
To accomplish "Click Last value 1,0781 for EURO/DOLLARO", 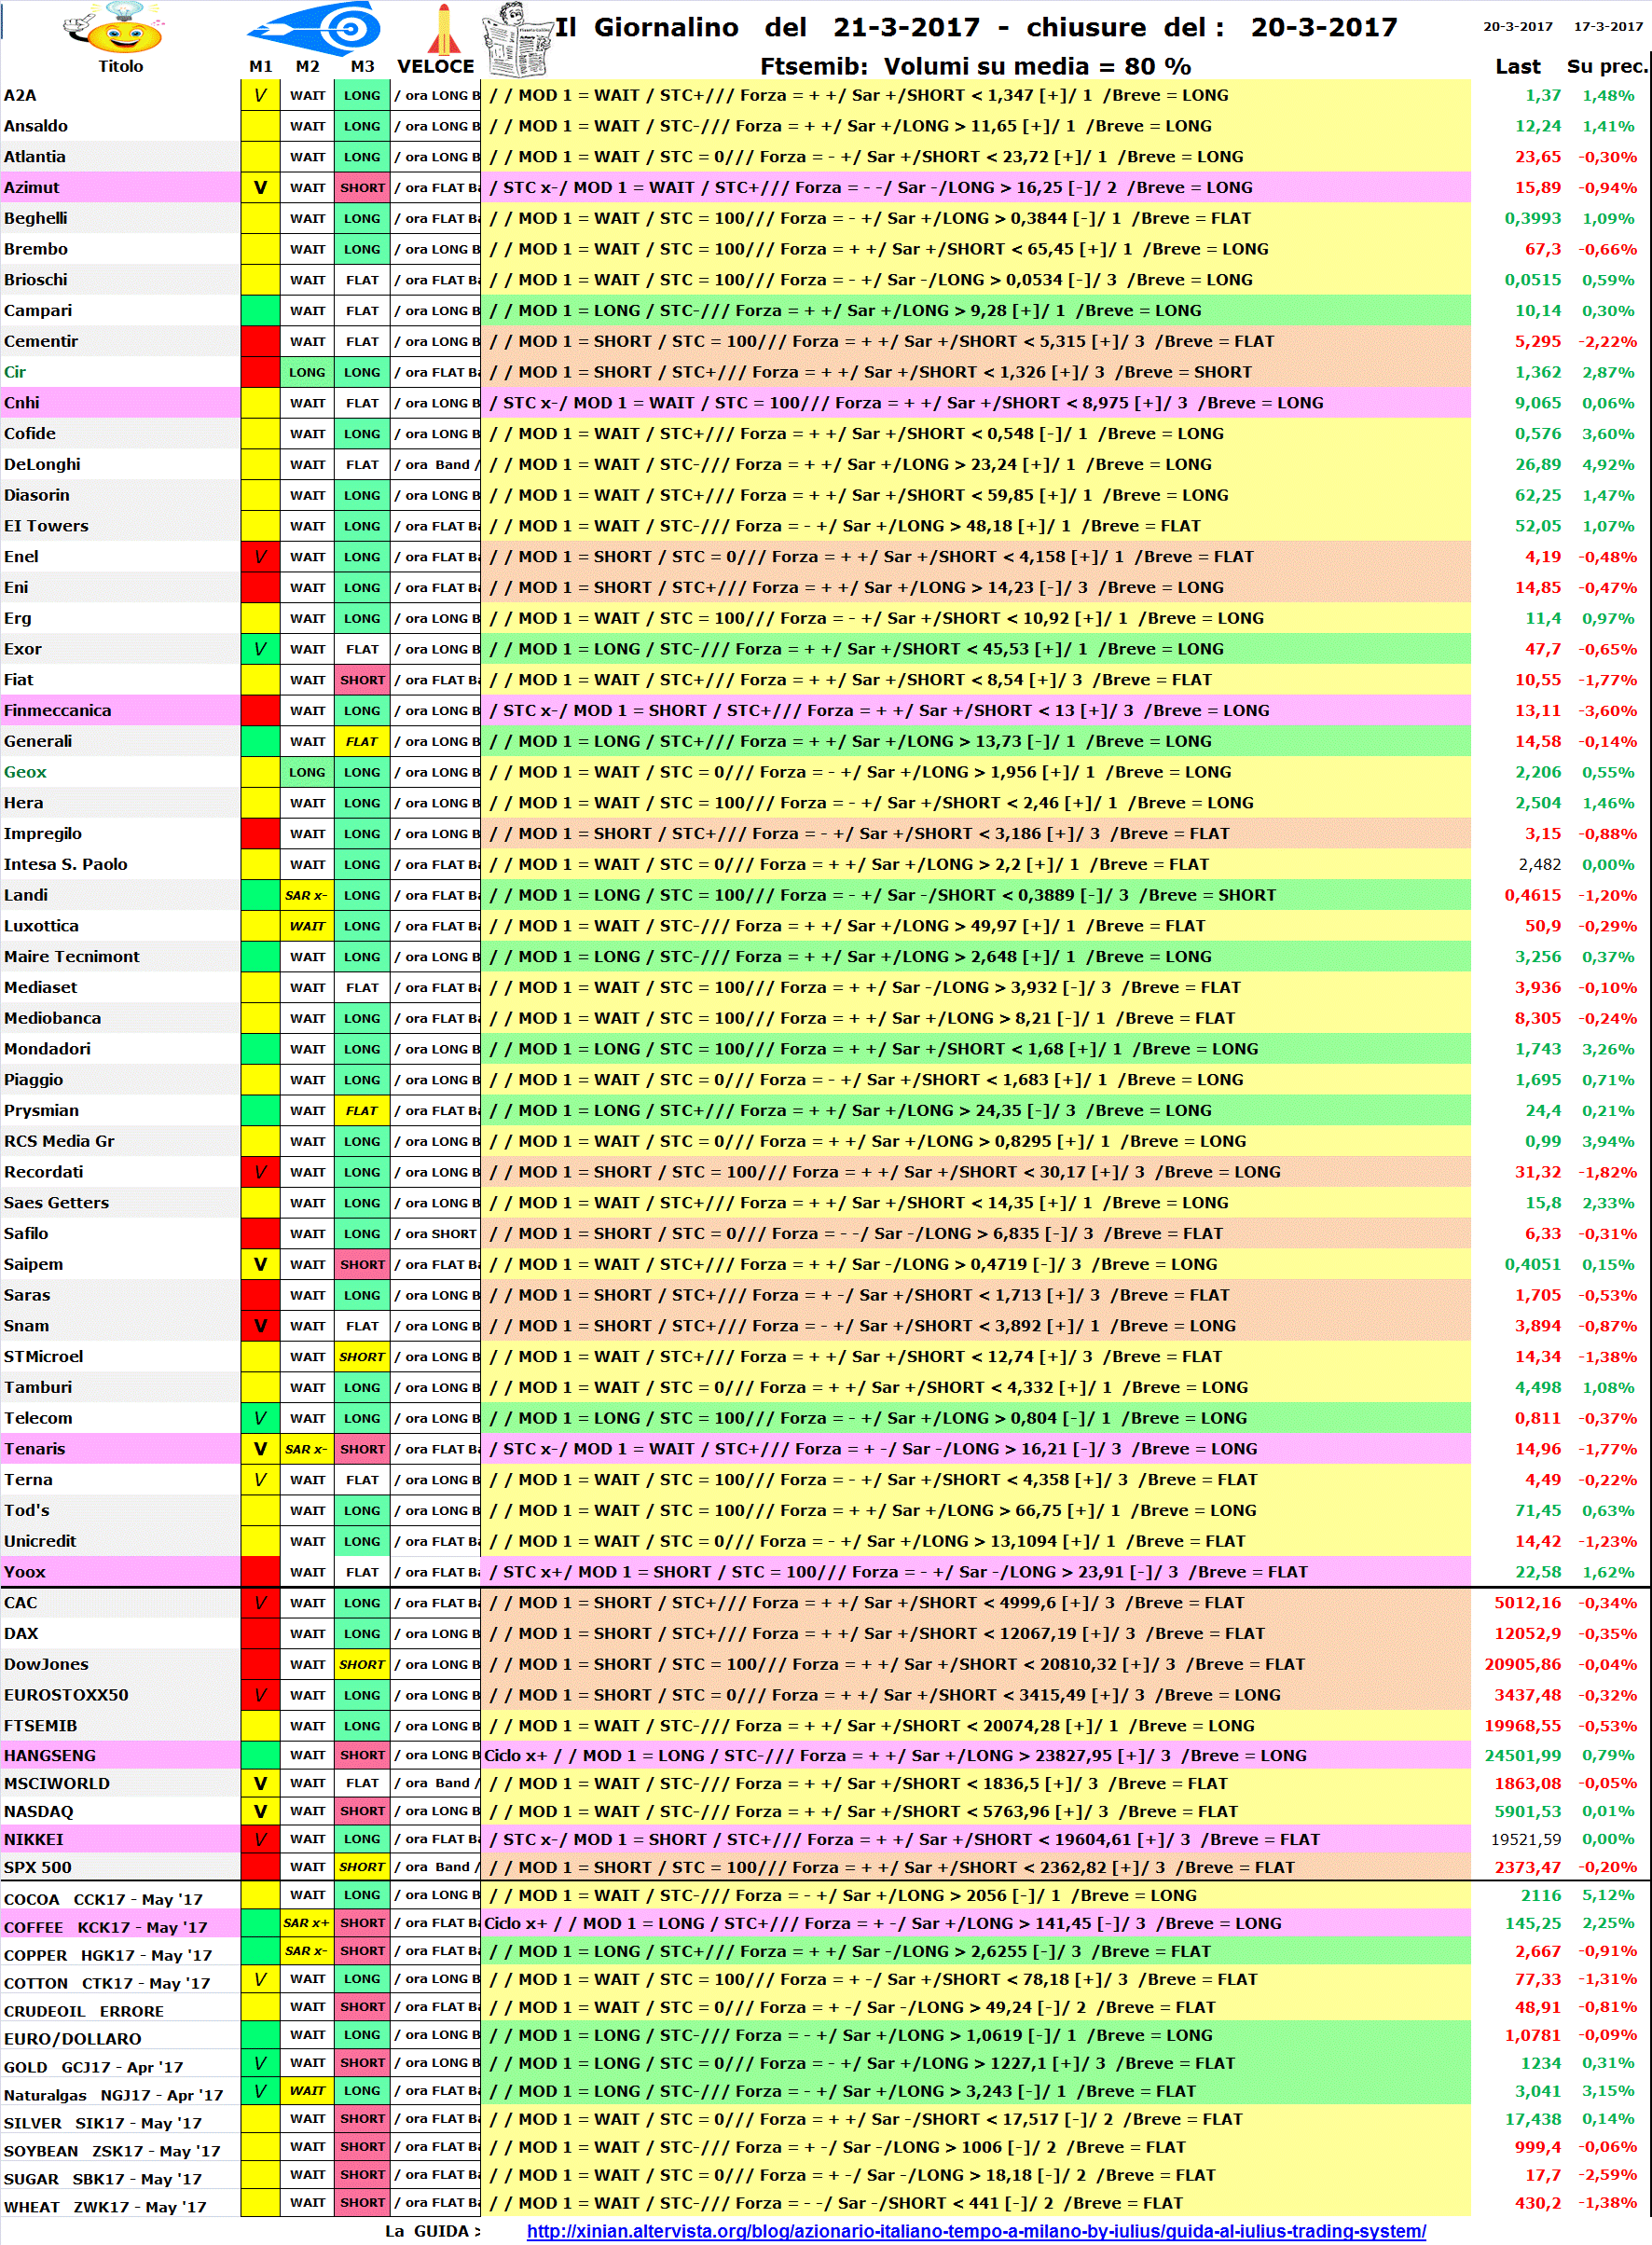I will pyautogui.click(x=1533, y=2035).
